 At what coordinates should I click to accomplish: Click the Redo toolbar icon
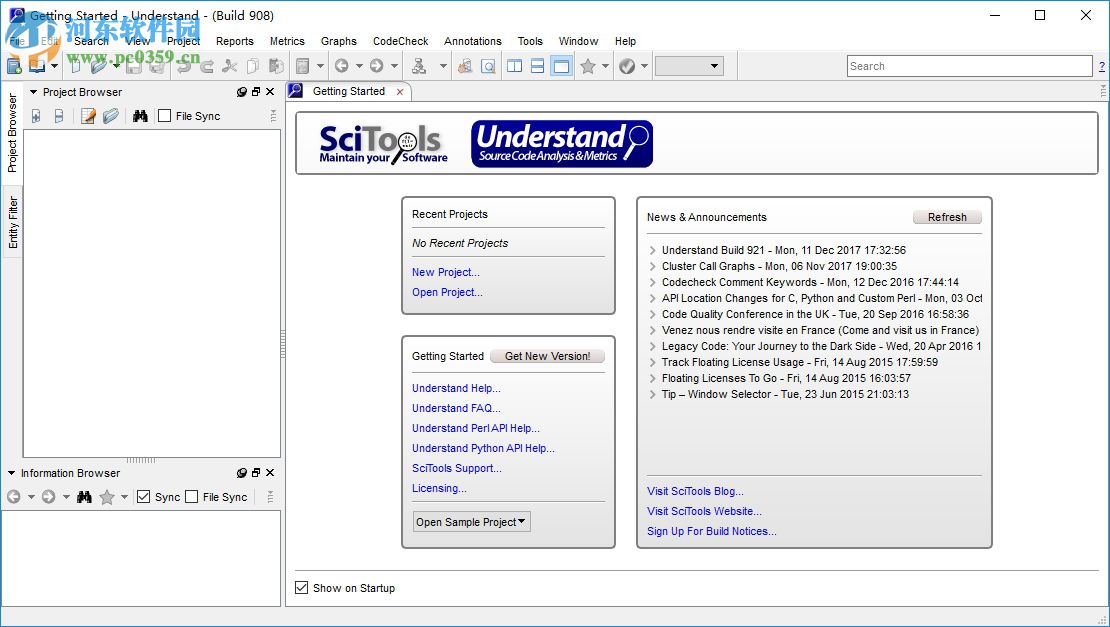pyautogui.click(x=207, y=65)
